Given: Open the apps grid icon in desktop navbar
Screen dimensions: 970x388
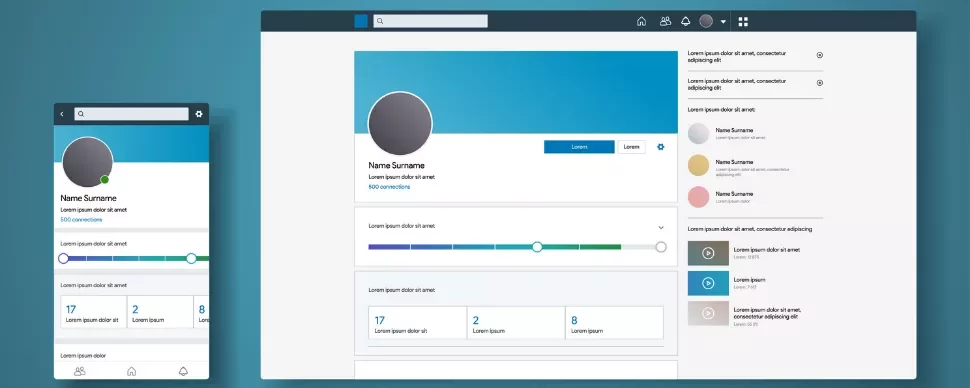Looking at the screenshot, I should pos(743,22).
